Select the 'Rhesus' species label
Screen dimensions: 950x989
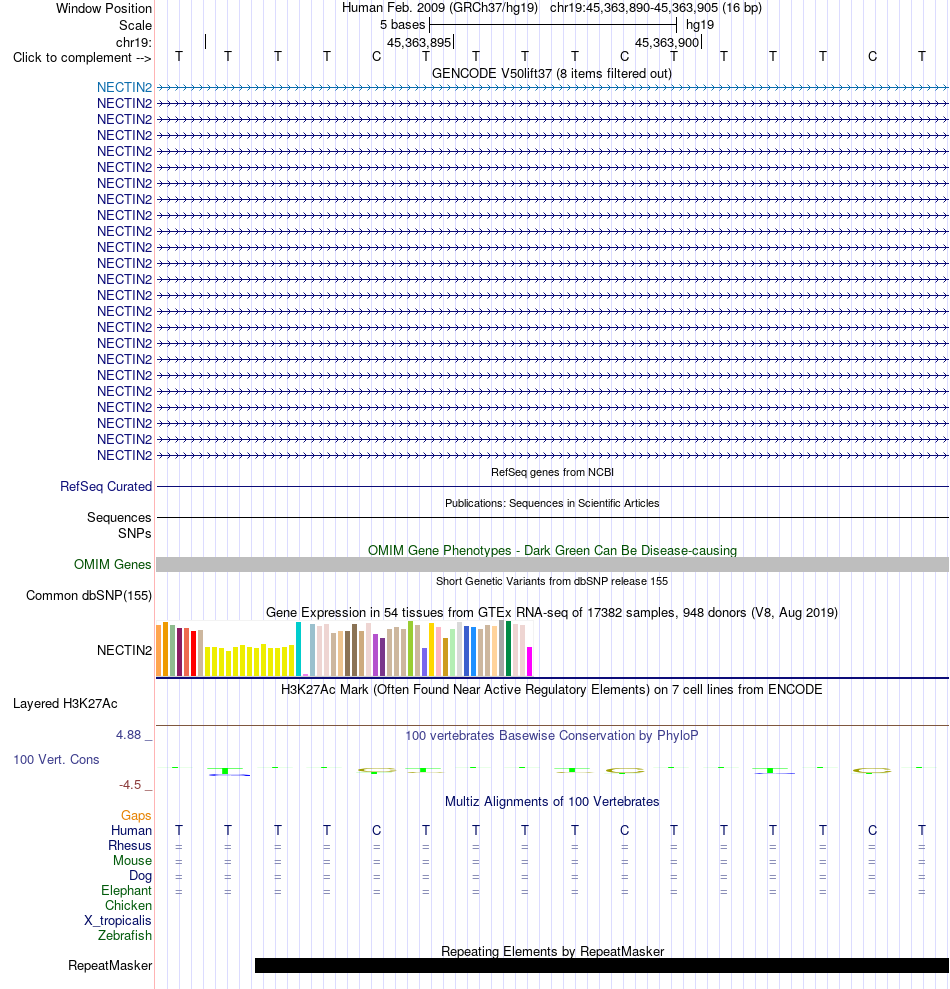point(129,845)
